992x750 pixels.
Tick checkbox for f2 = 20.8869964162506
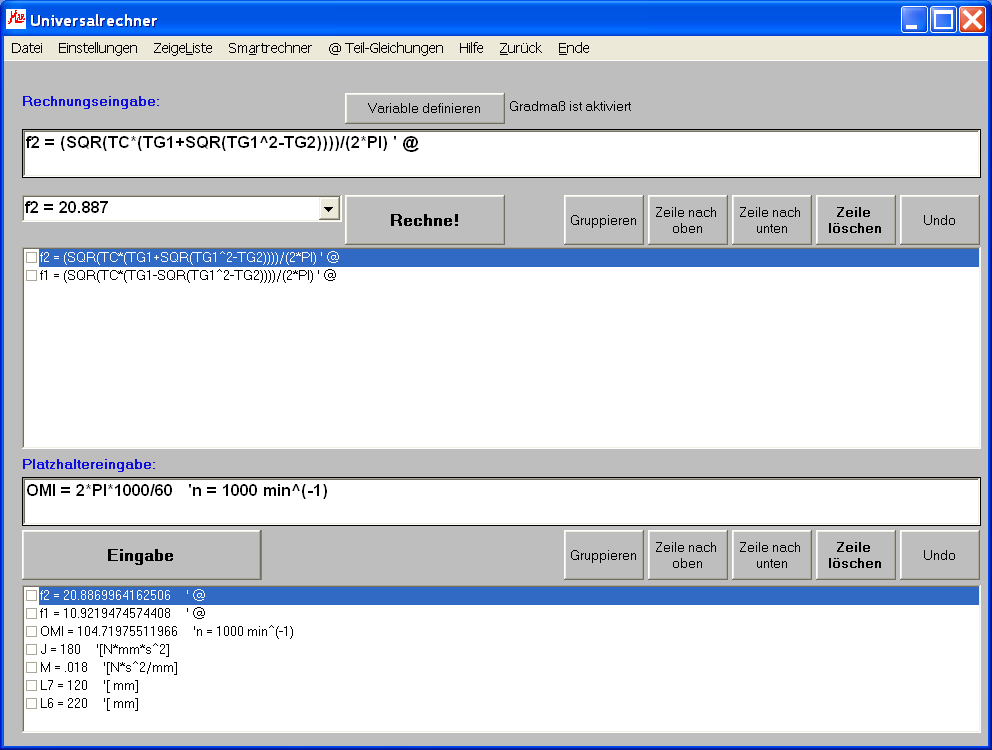point(31,596)
